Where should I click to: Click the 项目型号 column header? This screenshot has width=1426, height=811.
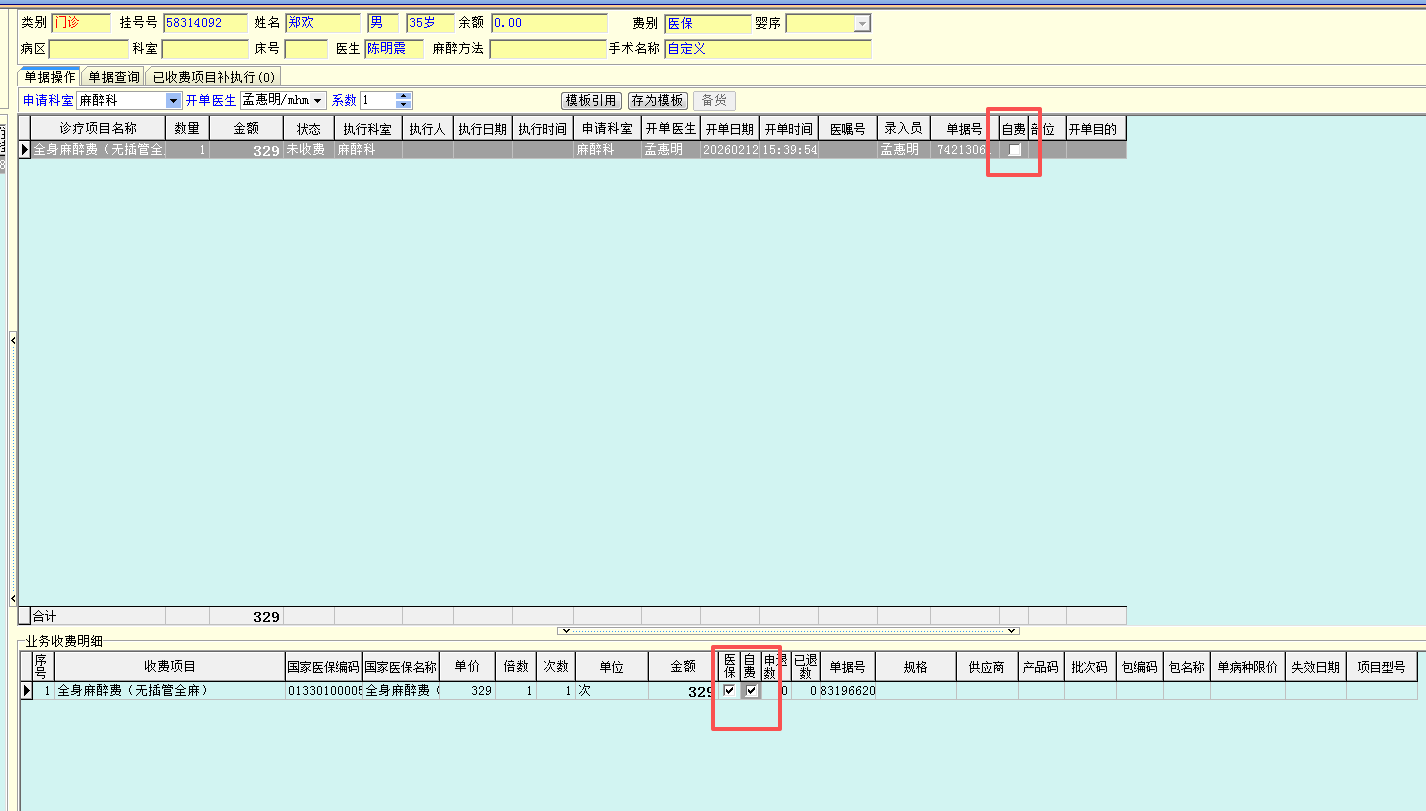tap(1382, 667)
